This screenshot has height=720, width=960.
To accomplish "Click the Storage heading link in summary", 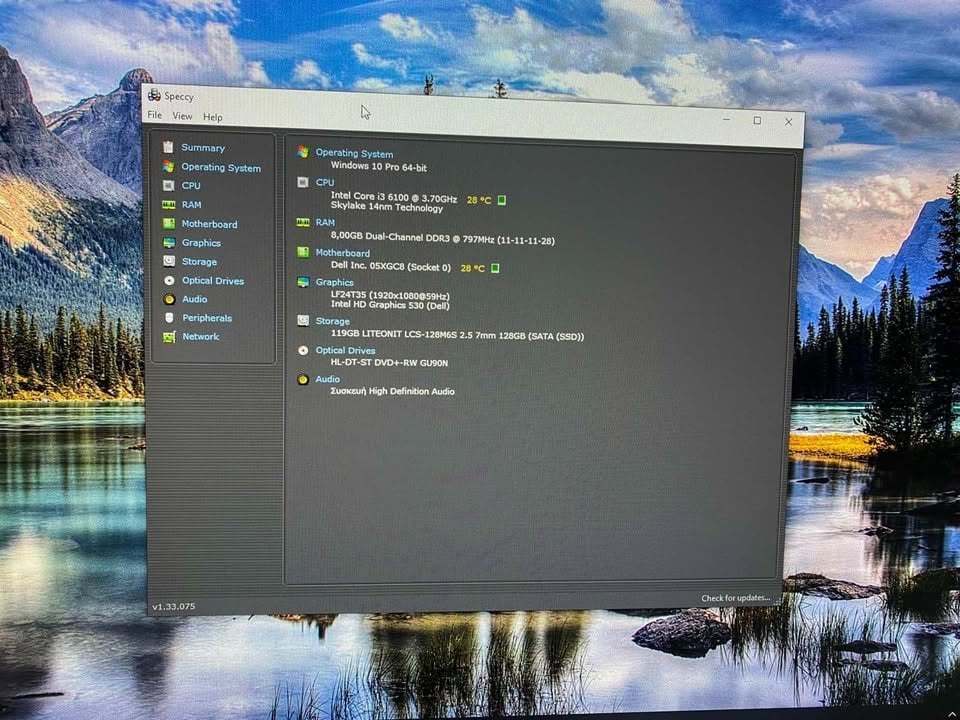I will click(332, 321).
